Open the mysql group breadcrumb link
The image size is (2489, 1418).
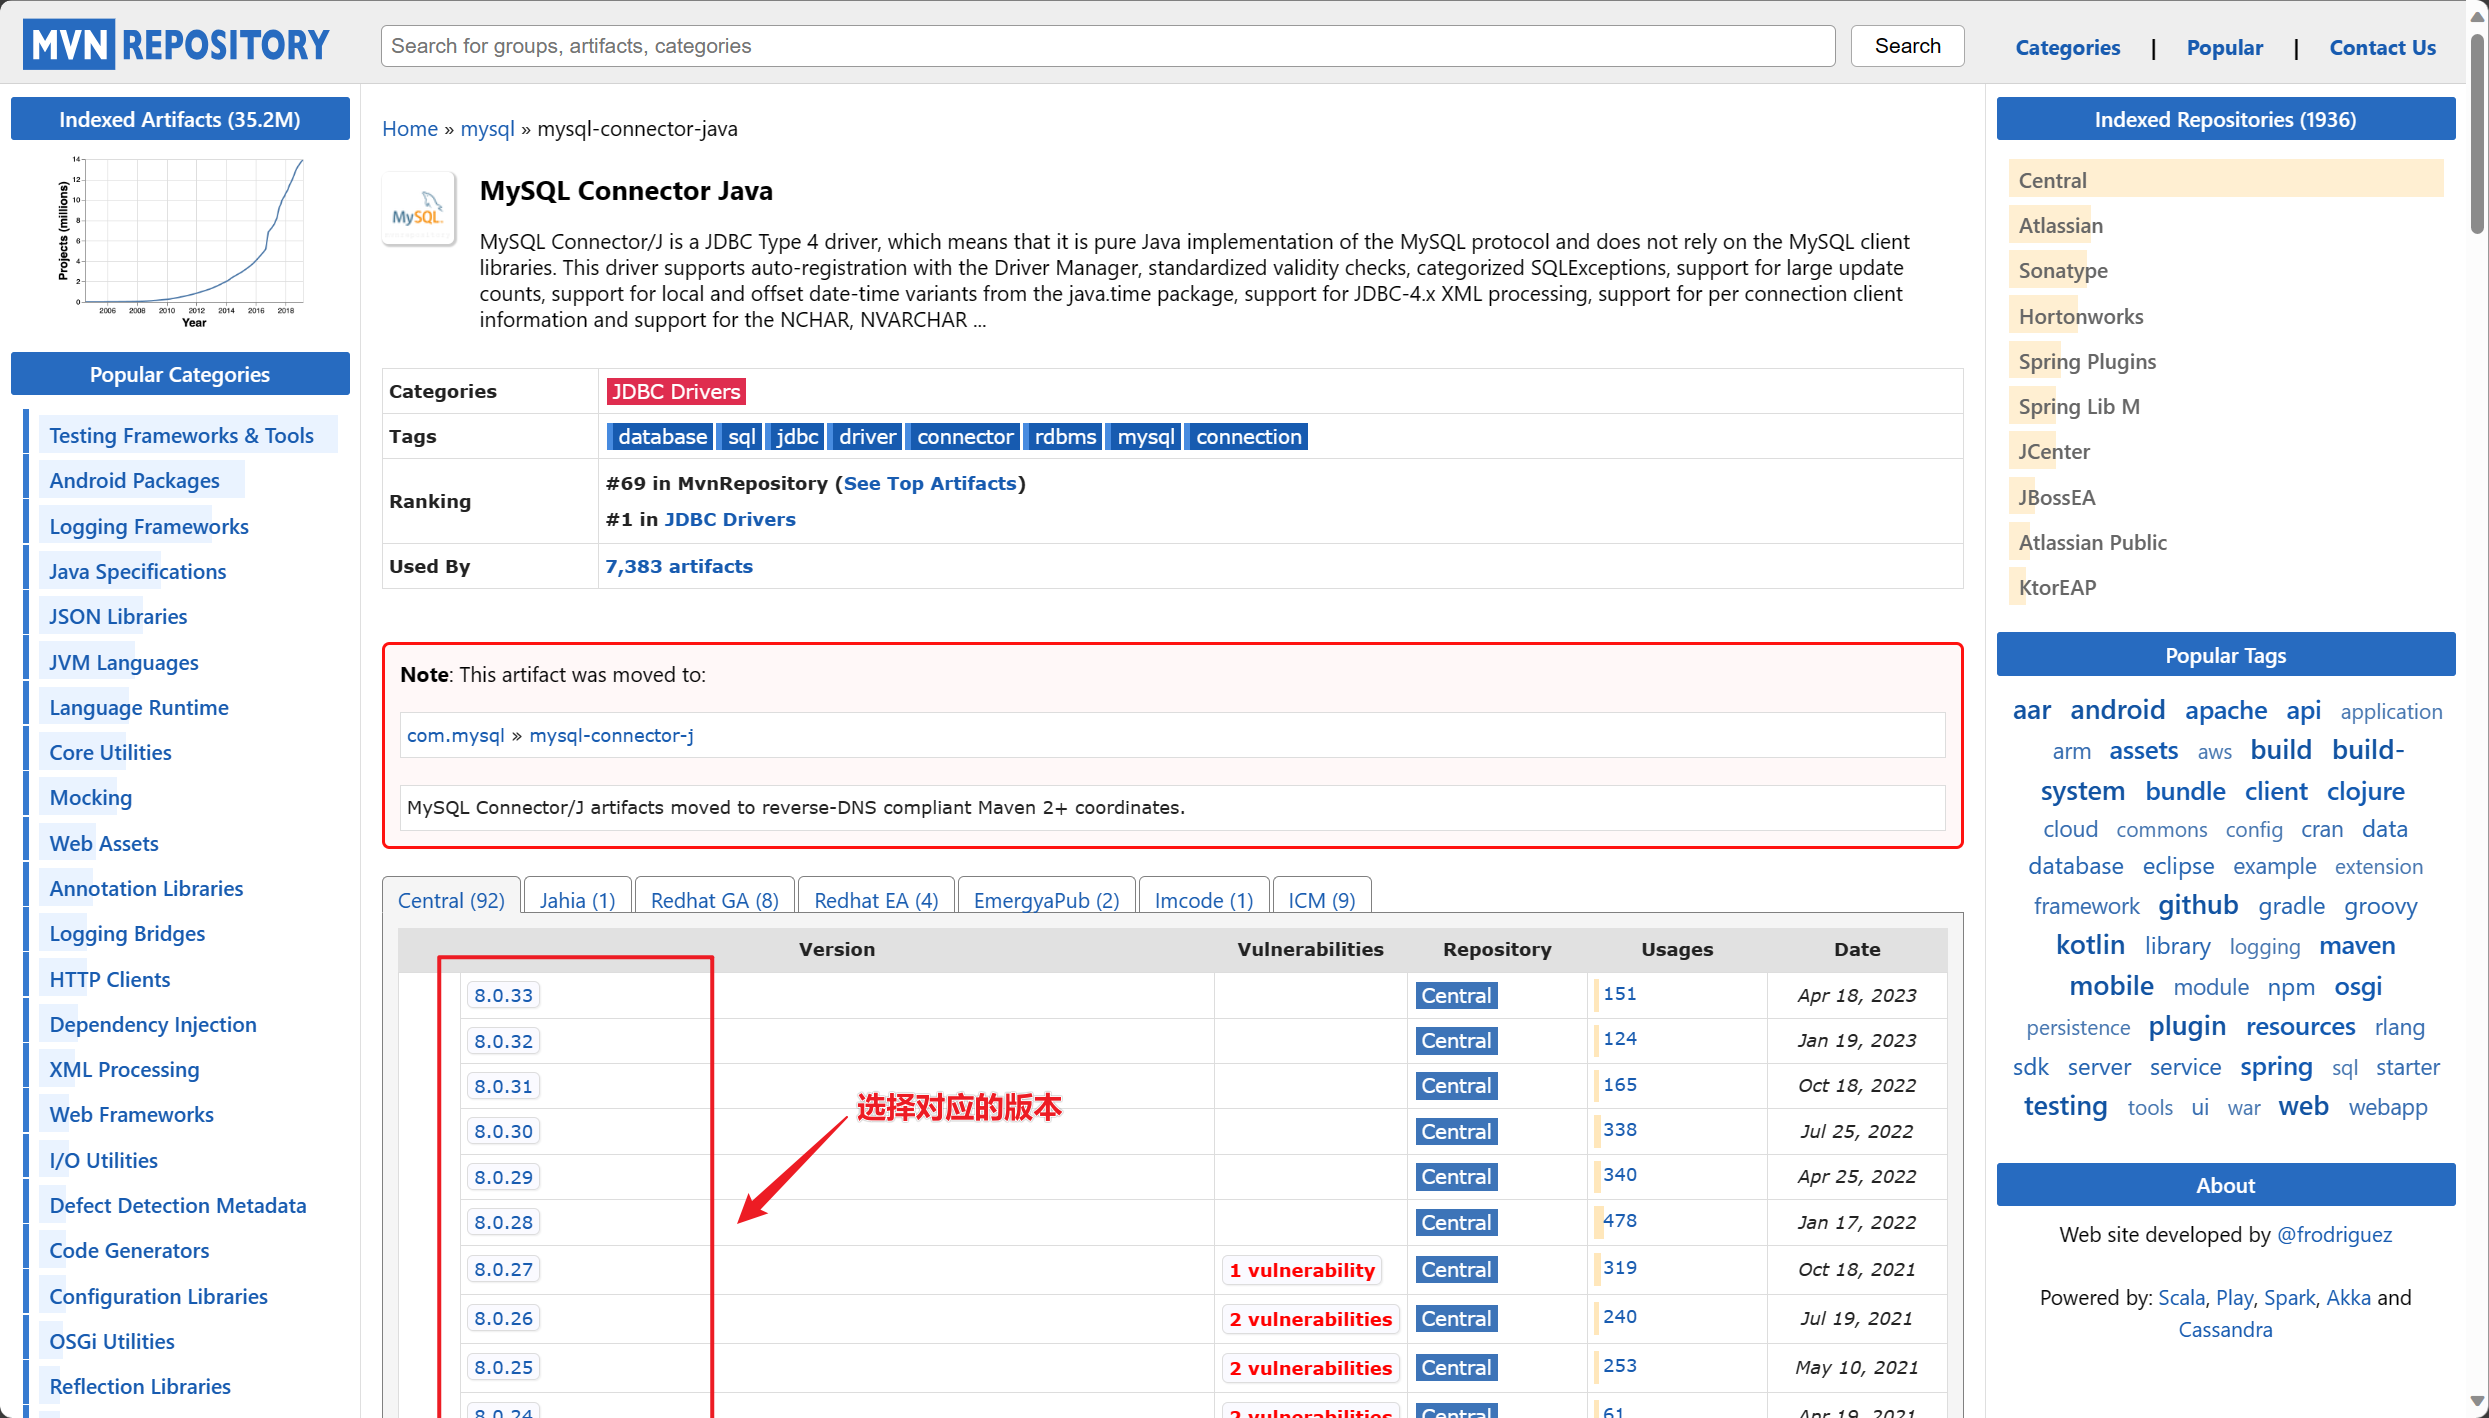pos(487,128)
